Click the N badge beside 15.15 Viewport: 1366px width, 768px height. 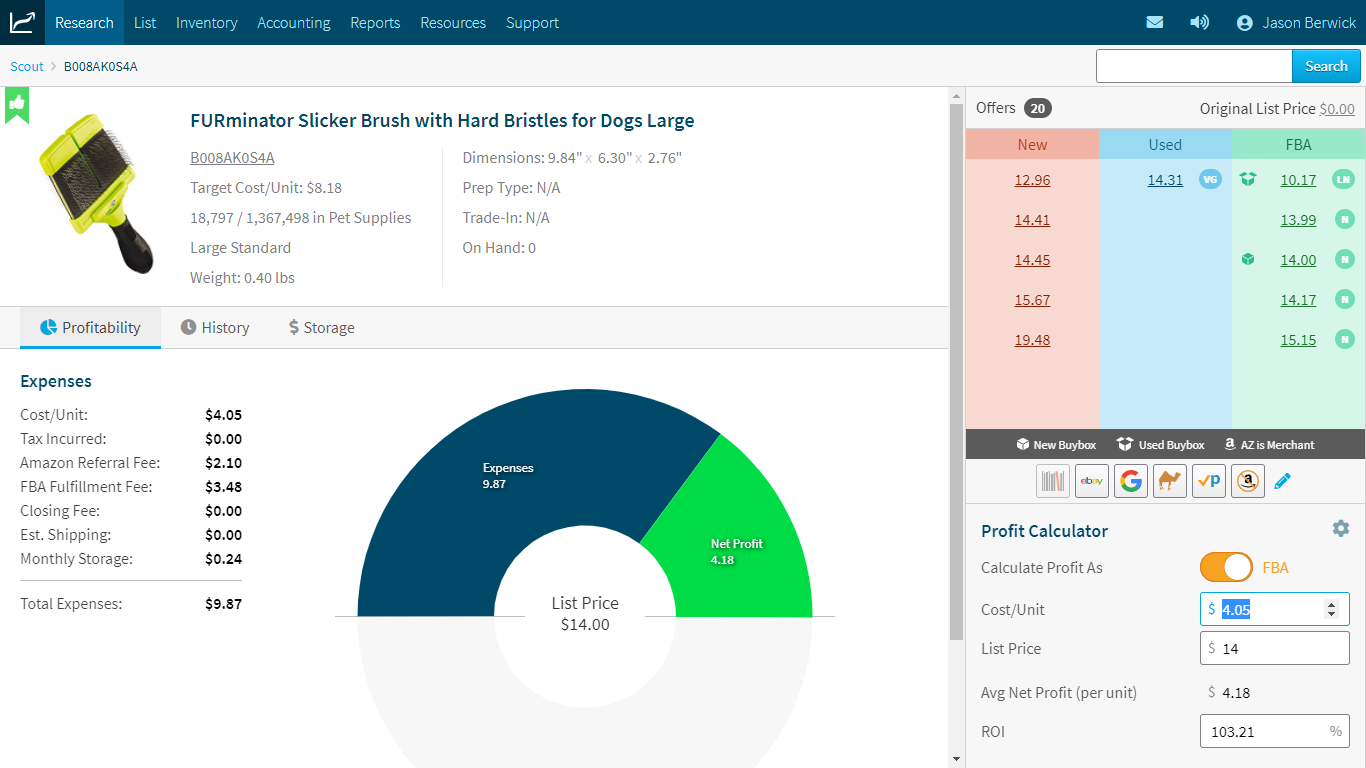click(1345, 339)
